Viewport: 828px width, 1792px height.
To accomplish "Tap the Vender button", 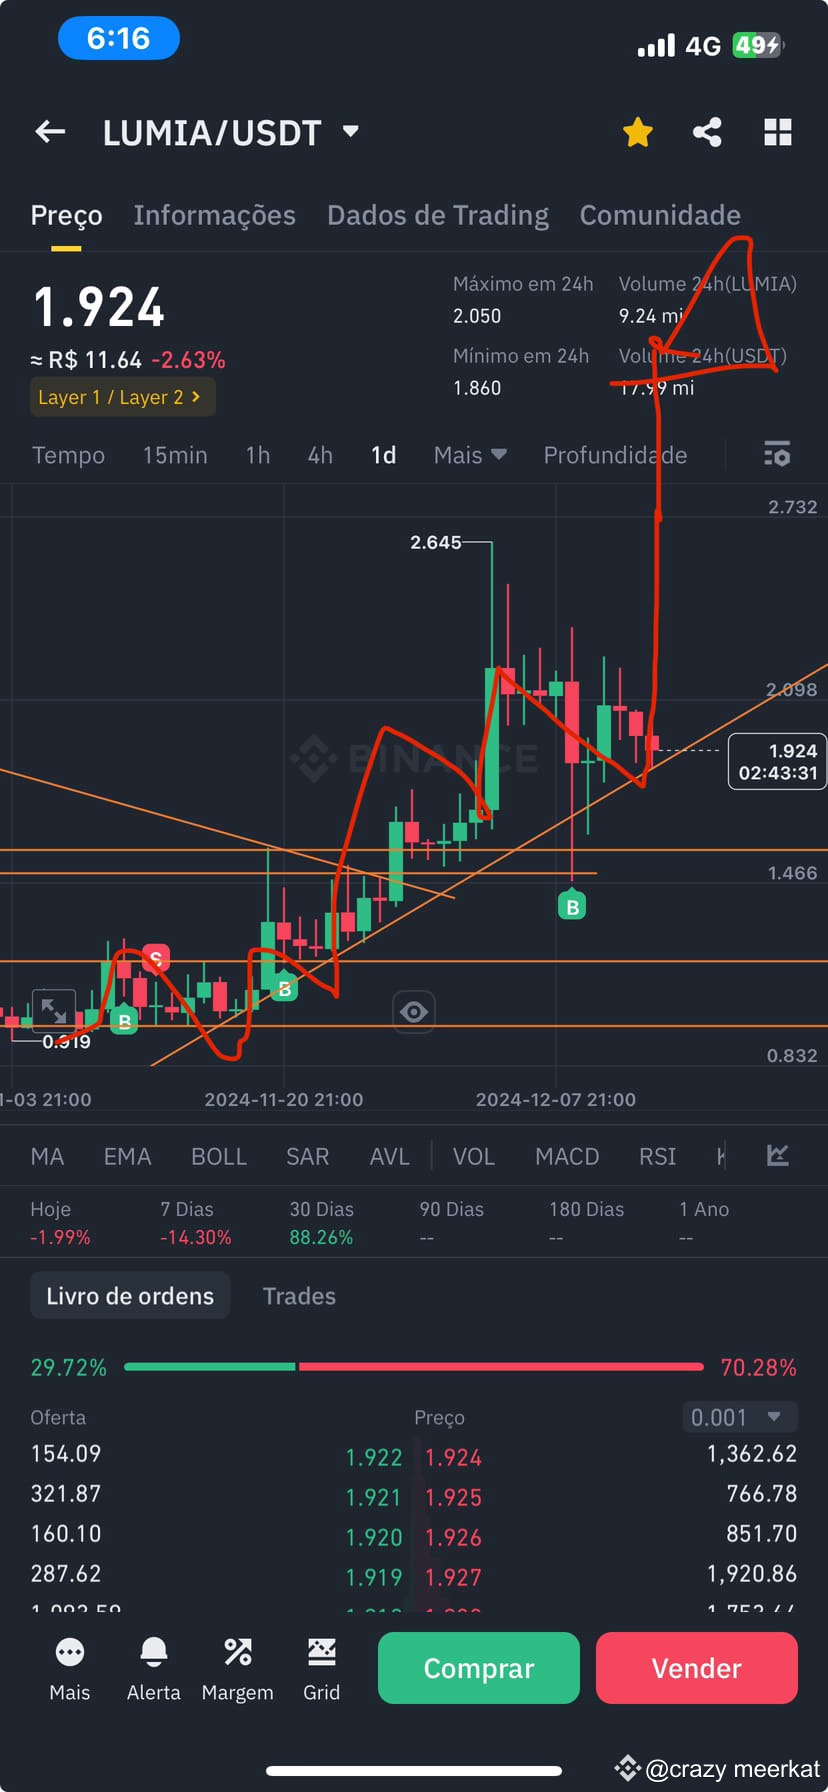I will tap(697, 1668).
